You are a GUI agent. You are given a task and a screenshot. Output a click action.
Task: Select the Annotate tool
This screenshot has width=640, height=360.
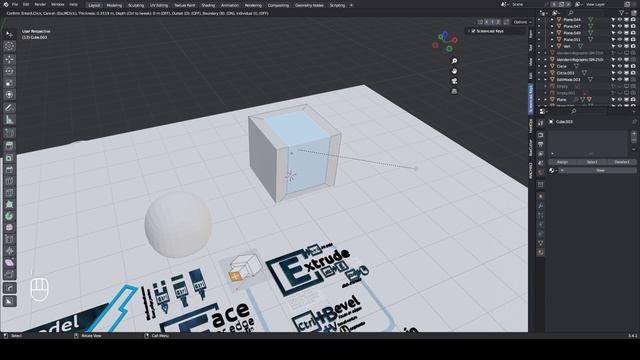point(9,108)
